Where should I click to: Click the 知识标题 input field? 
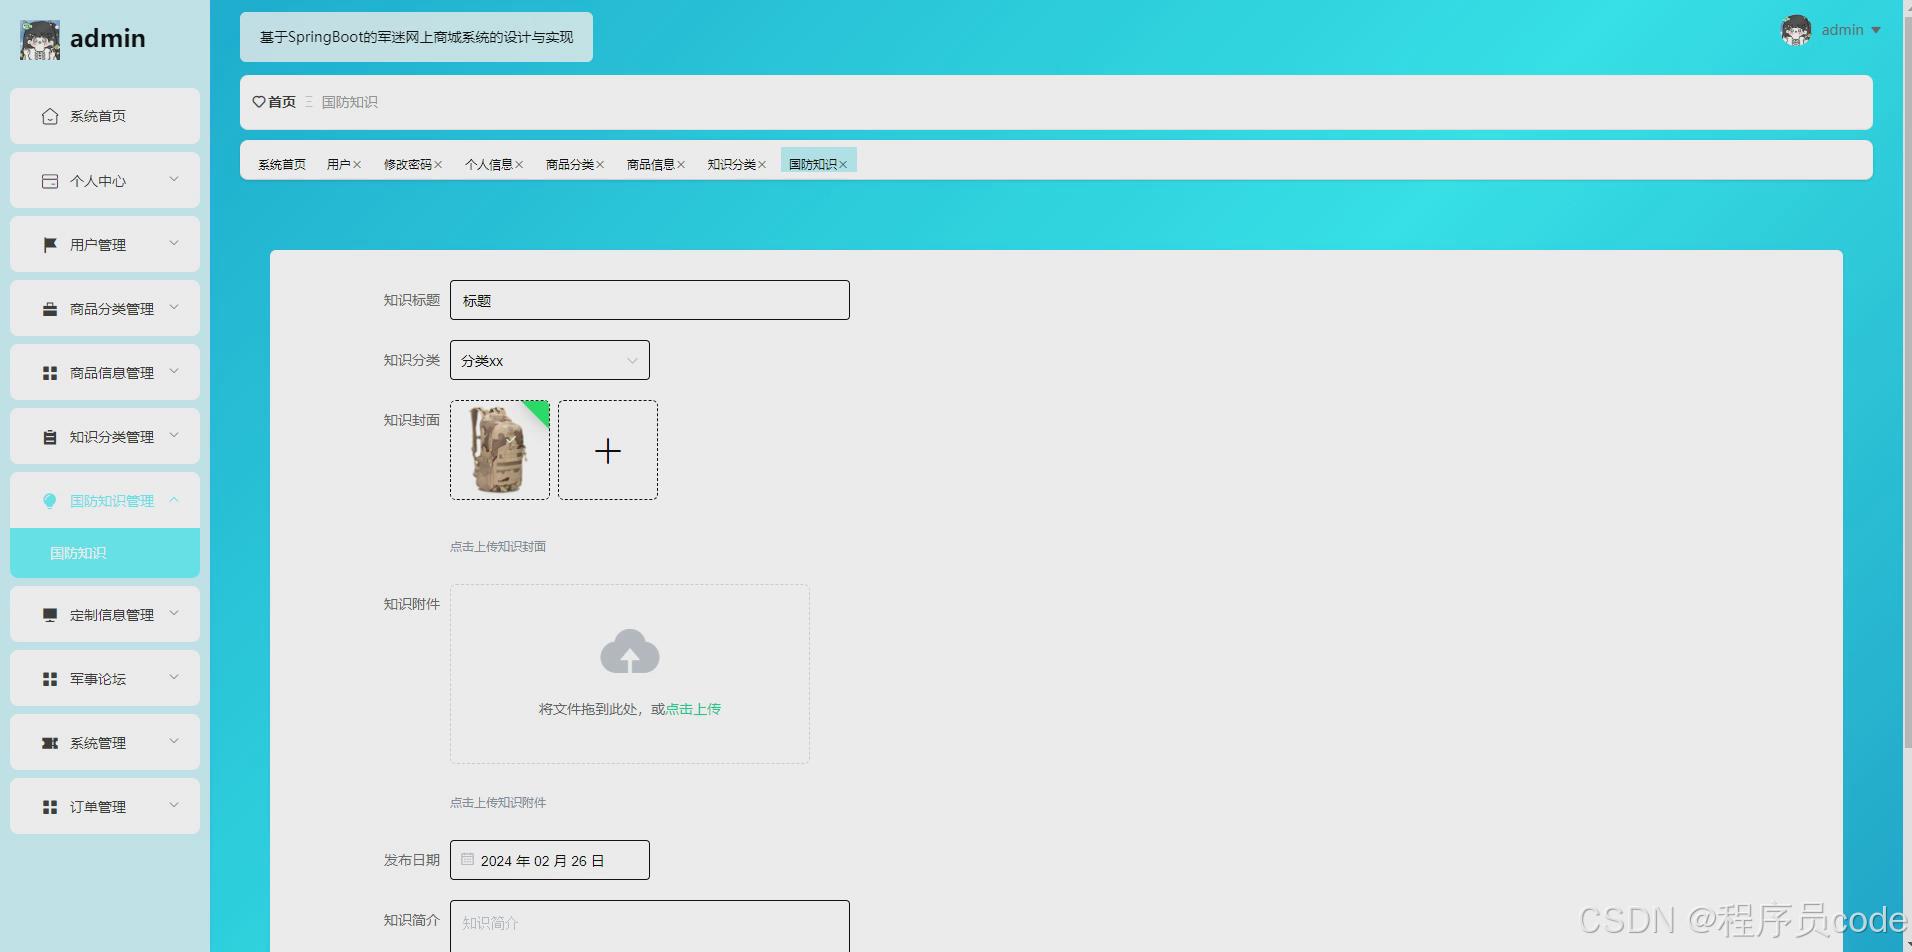click(x=650, y=300)
